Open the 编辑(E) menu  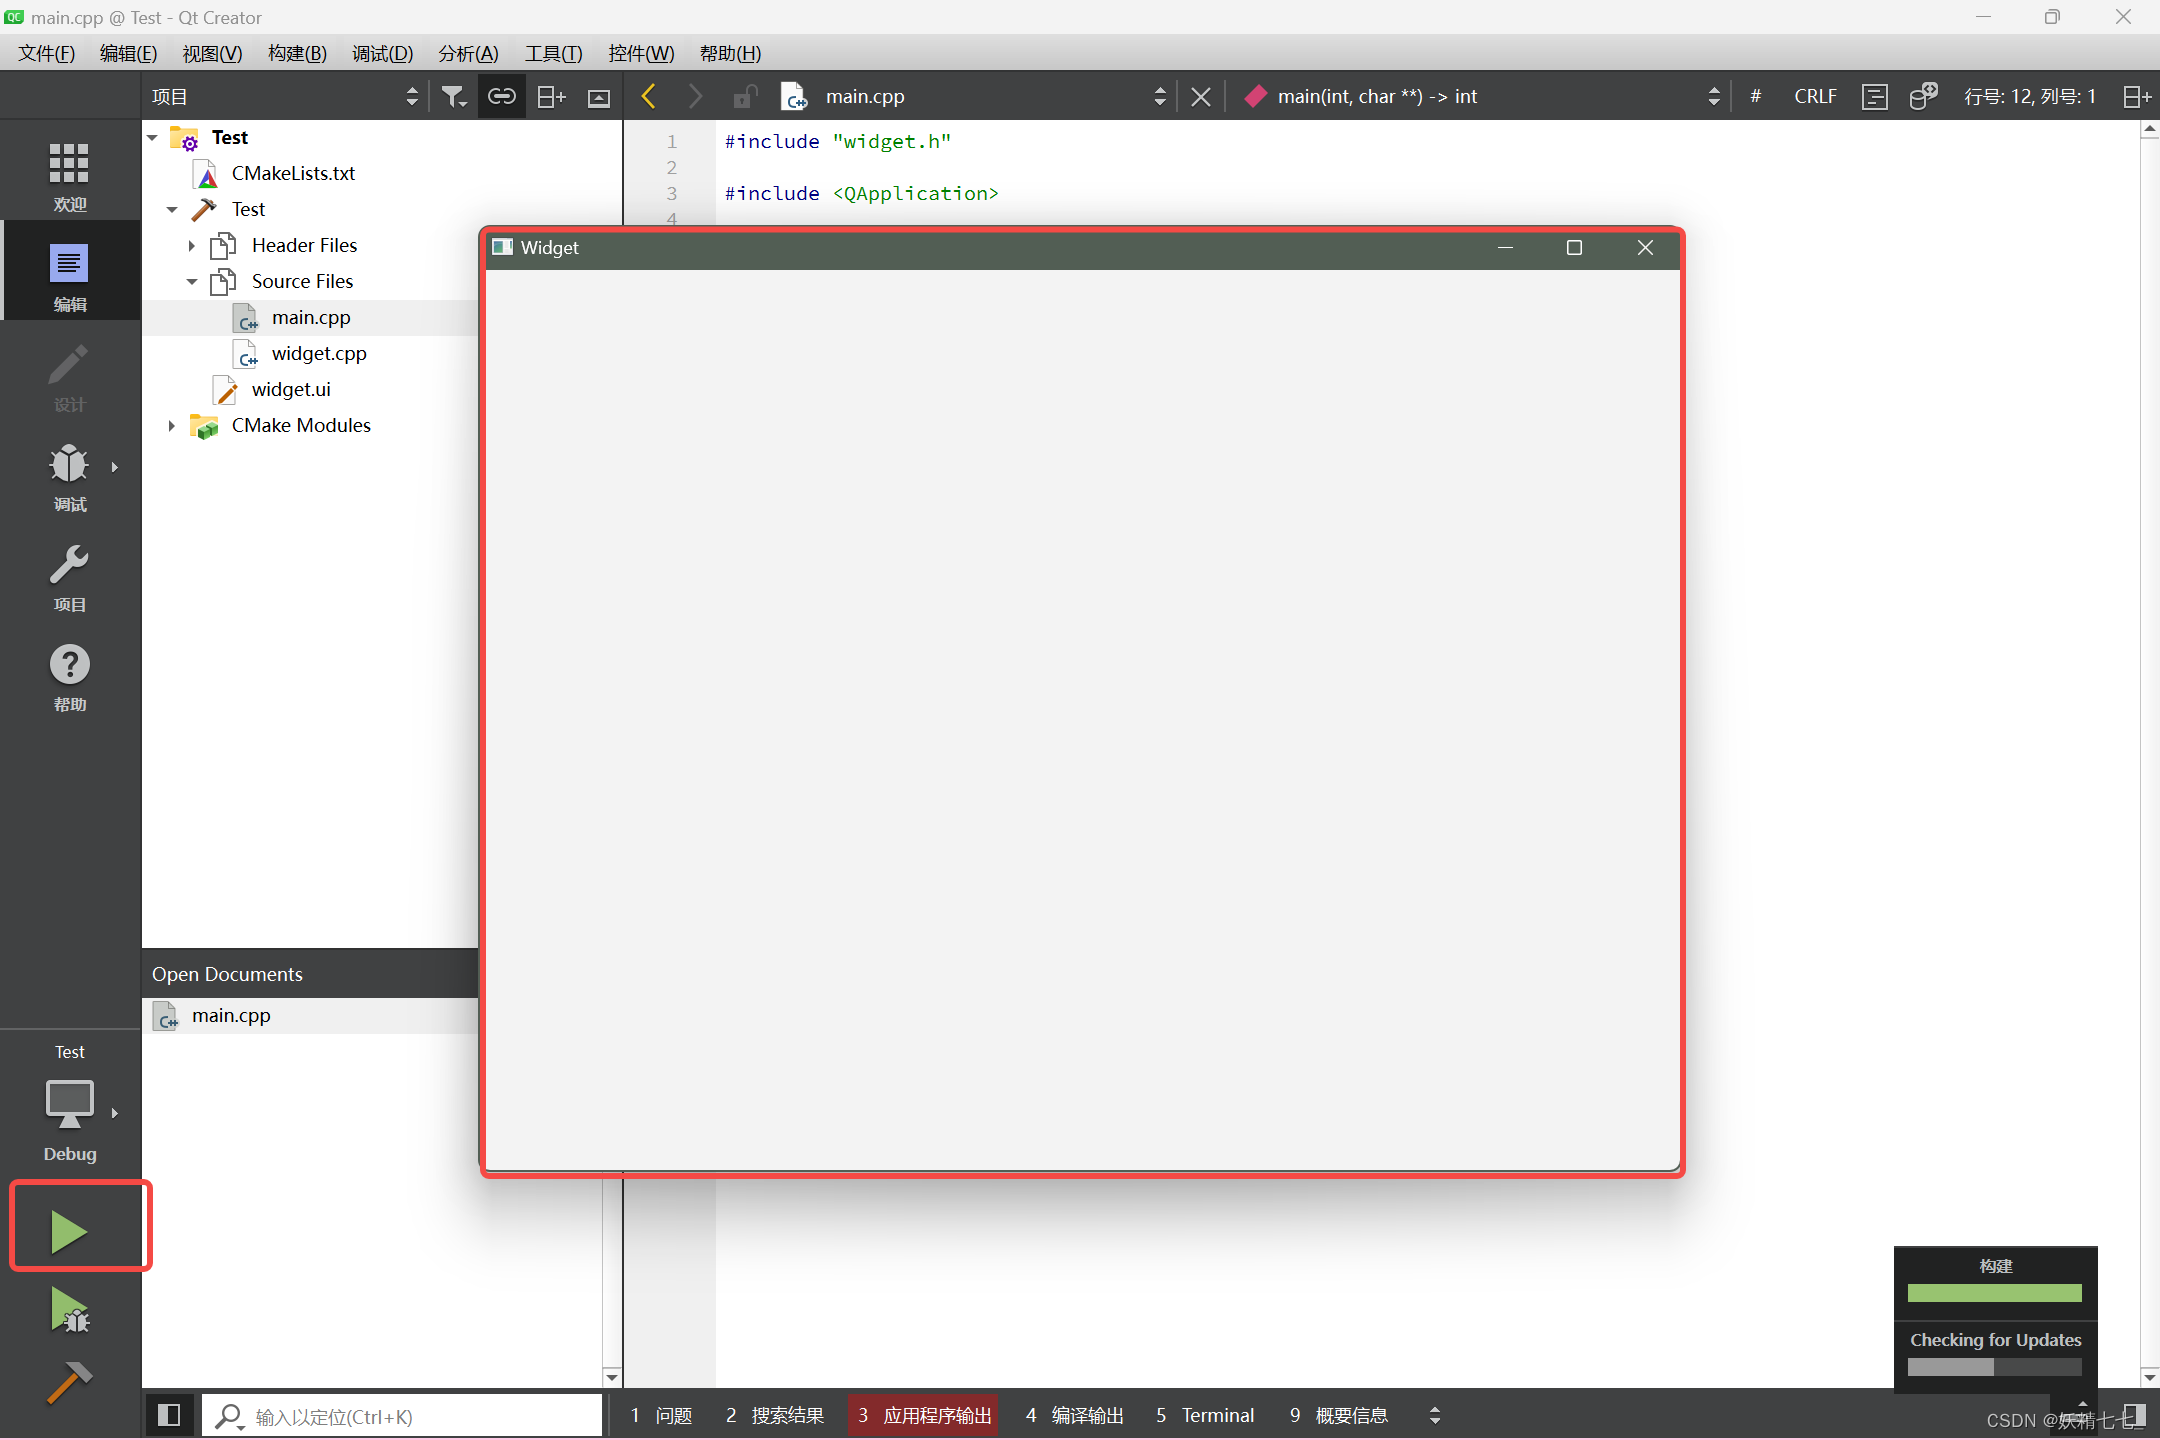coord(128,53)
